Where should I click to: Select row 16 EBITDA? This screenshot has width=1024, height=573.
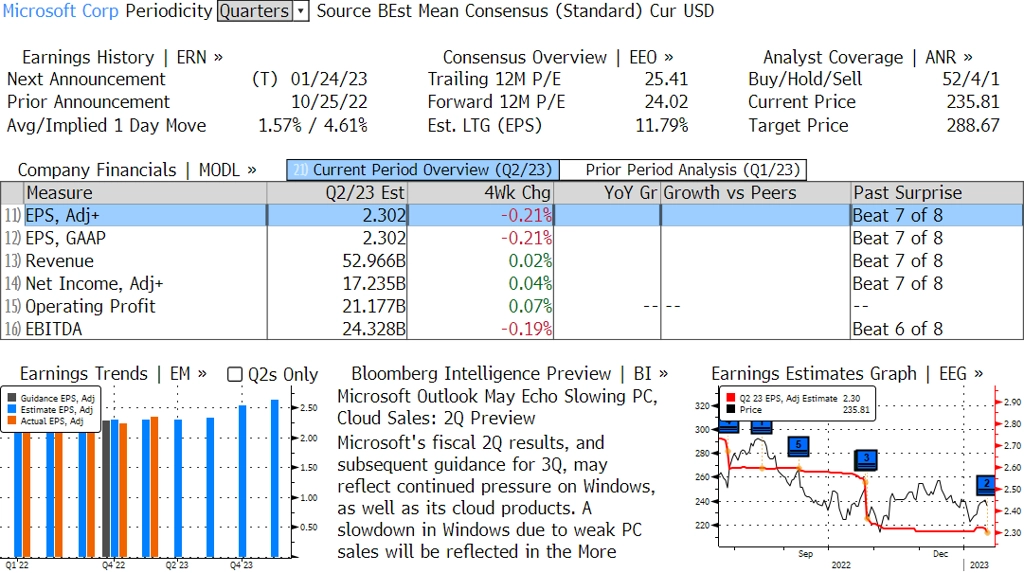point(512,329)
